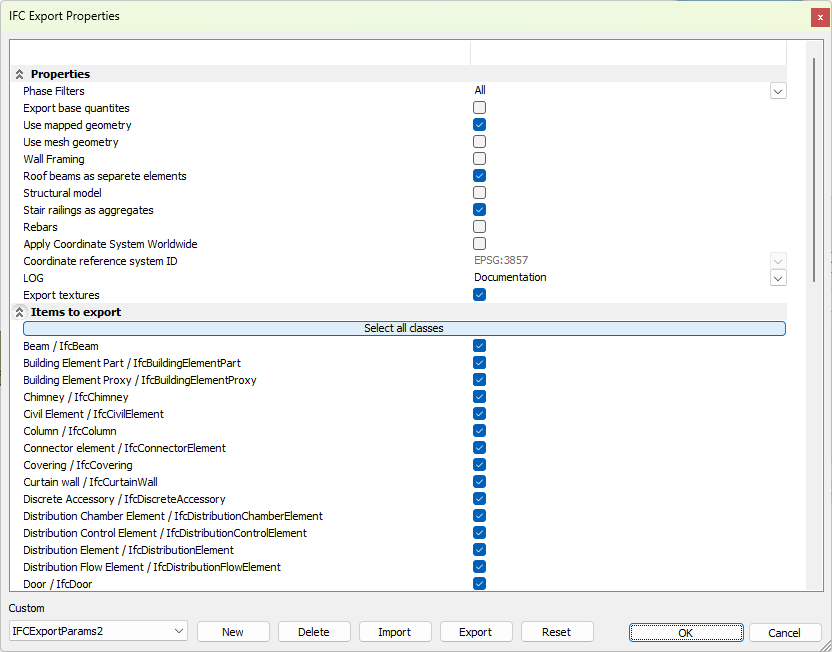Uncheck Door / IfcDoor class
The width and height of the screenshot is (832, 652).
pos(480,584)
